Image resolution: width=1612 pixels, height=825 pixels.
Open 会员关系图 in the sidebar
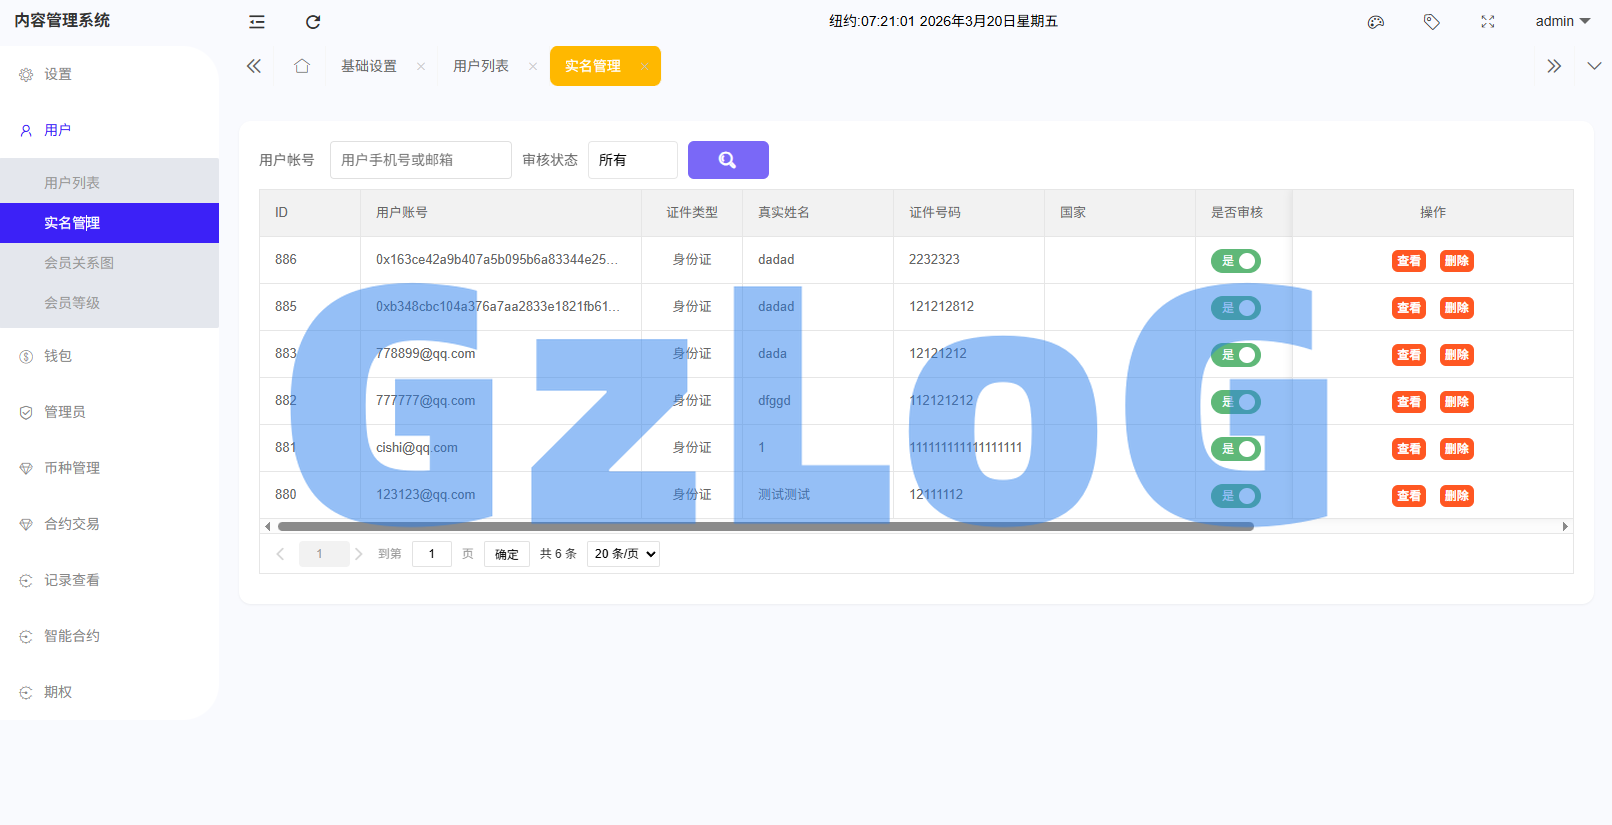coord(79,263)
